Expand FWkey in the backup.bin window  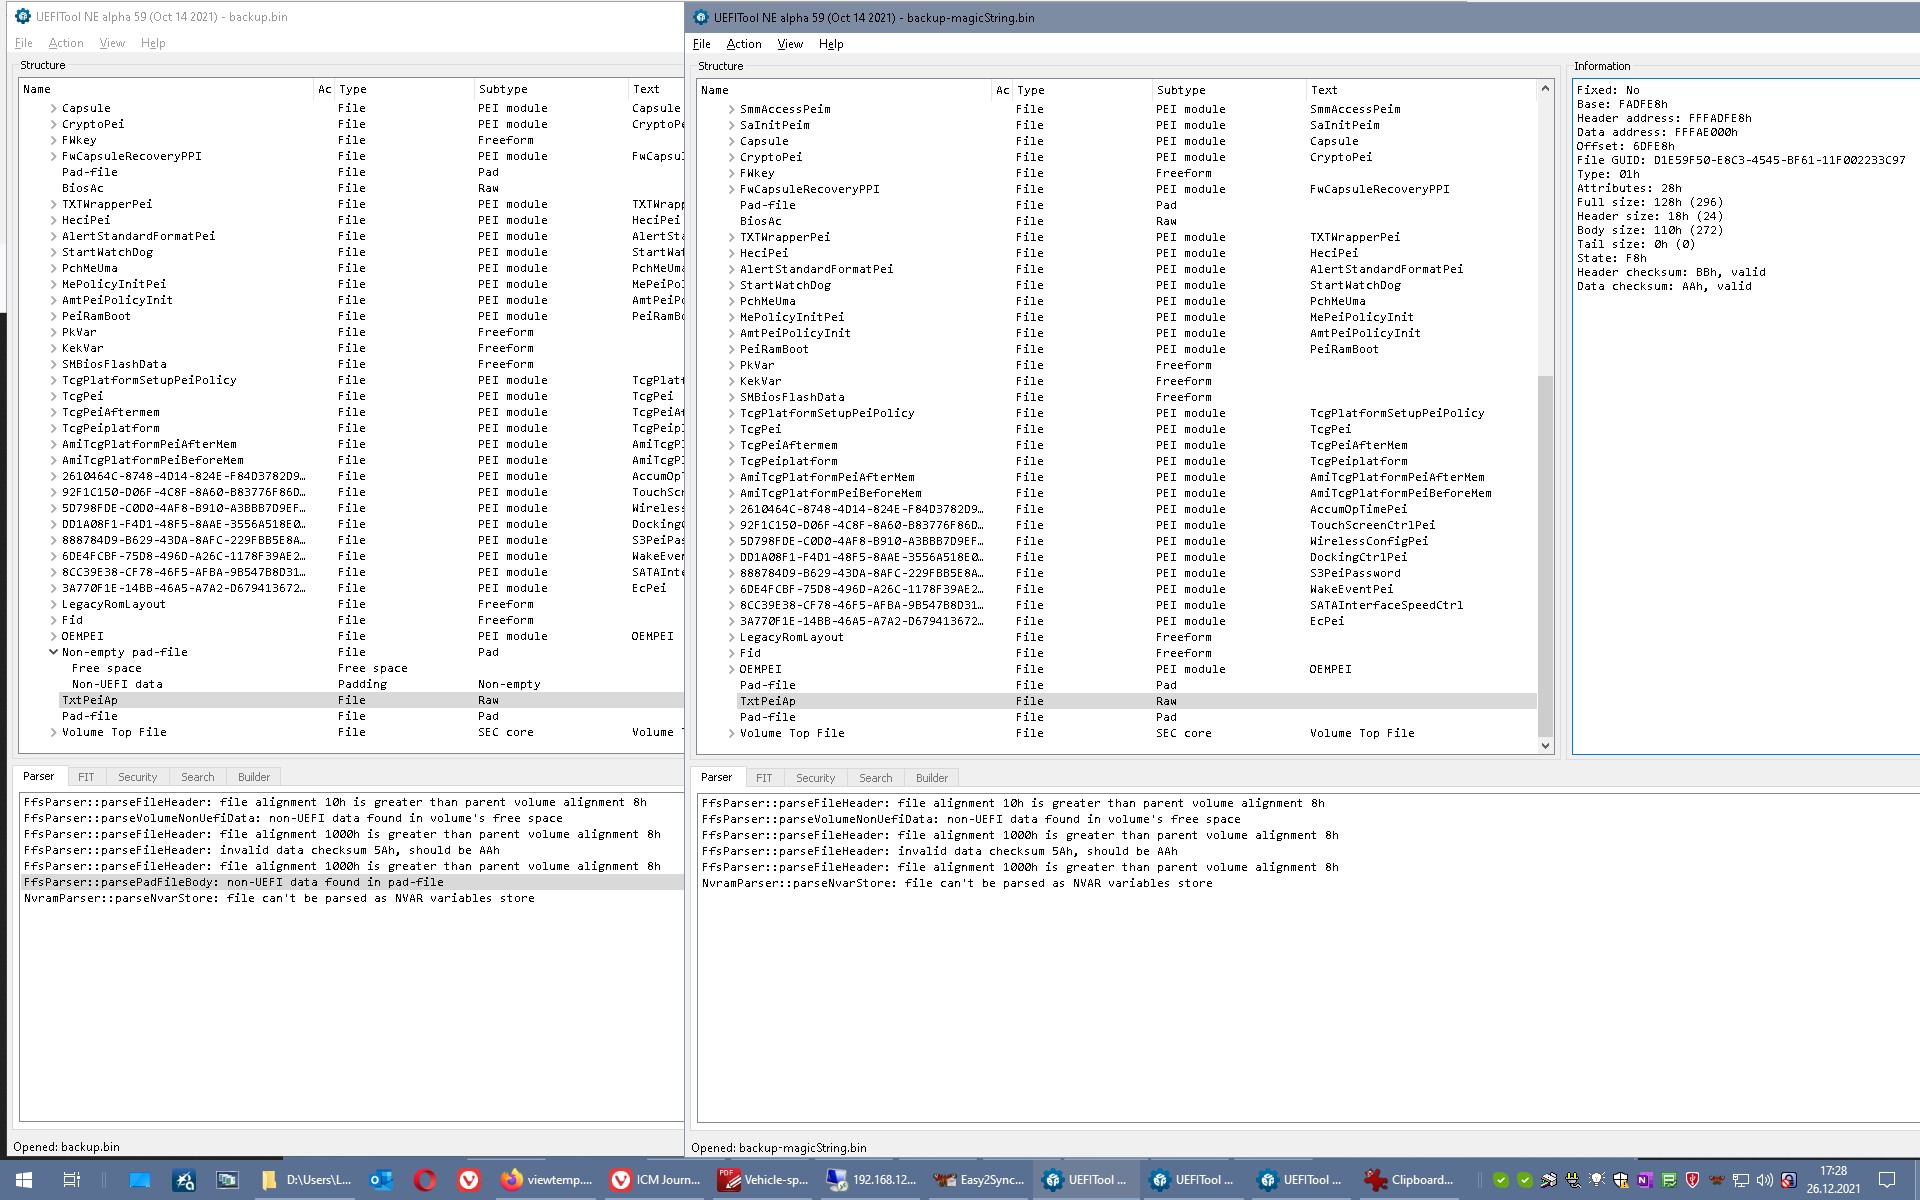tap(53, 140)
